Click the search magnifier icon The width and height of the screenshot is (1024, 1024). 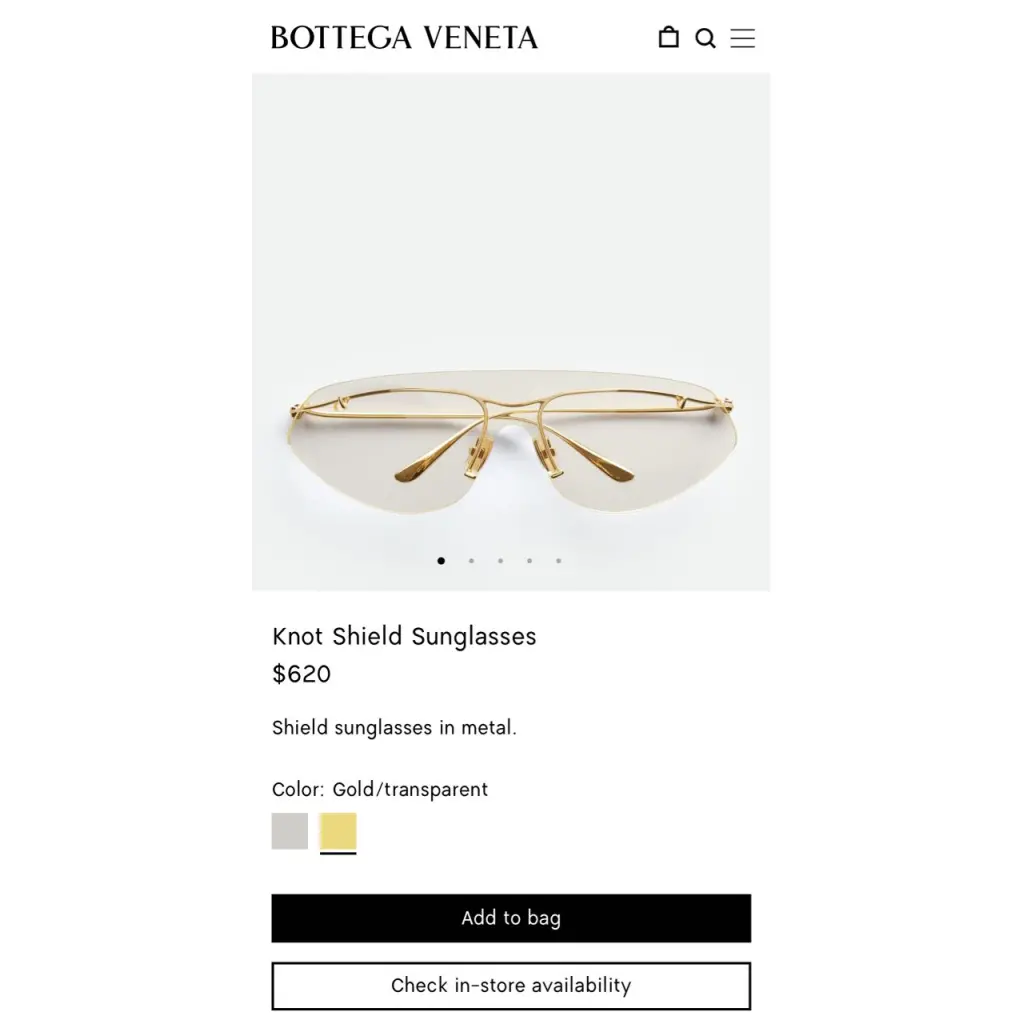[705, 38]
